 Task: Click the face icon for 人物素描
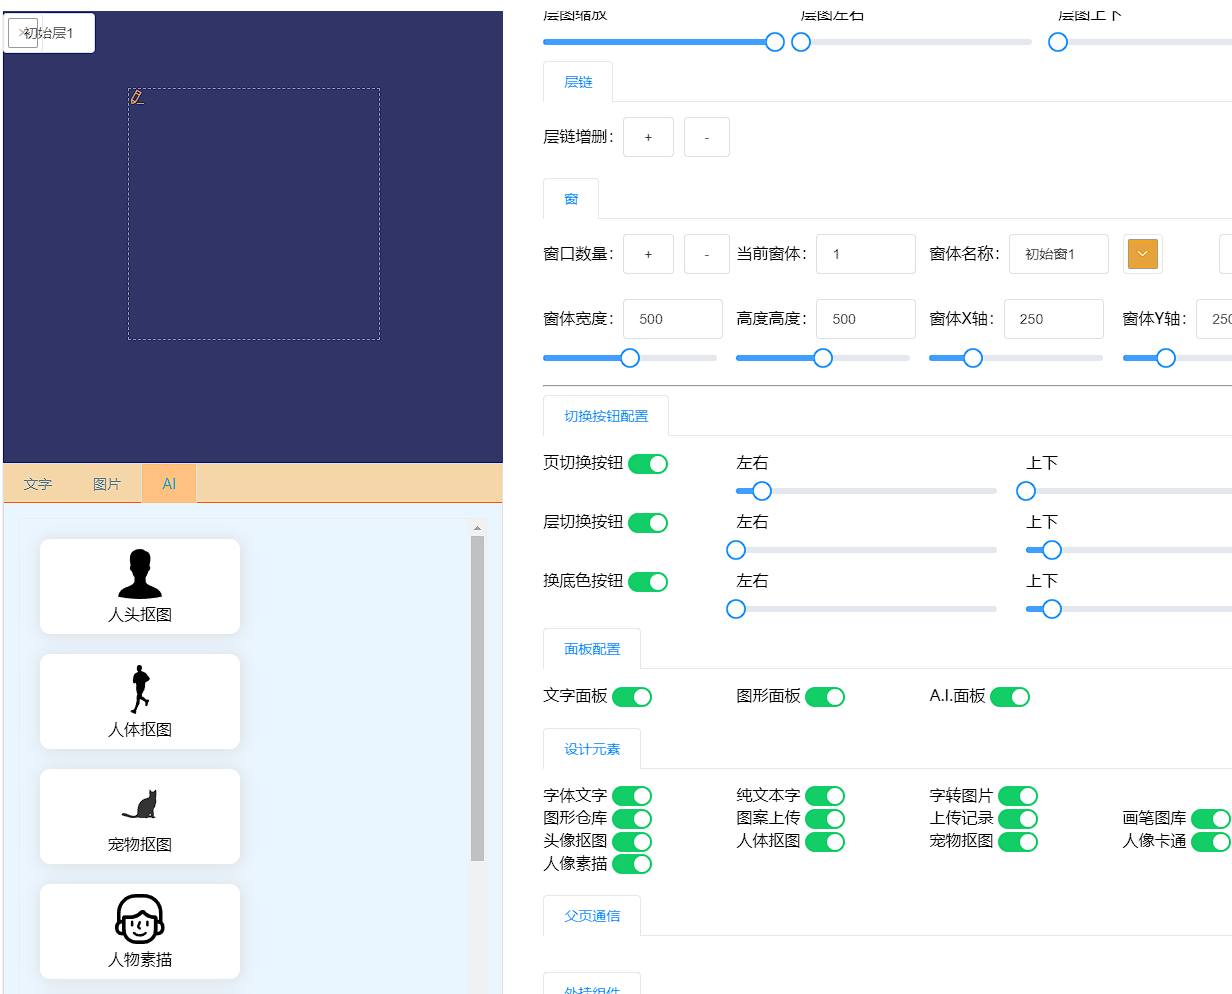(140, 919)
